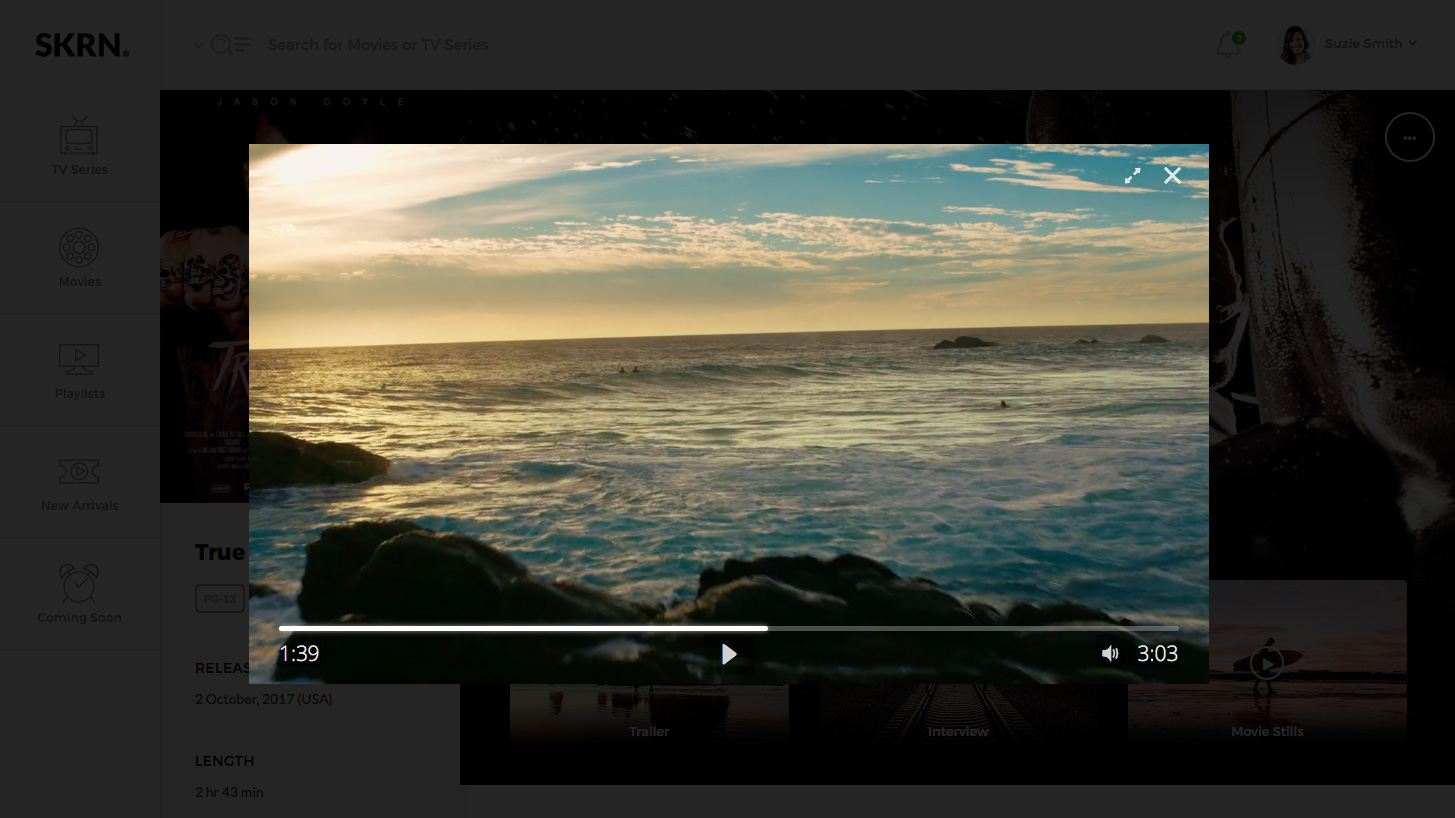Open the Coming Soon section
Viewport: 1455px width, 818px height.
click(x=79, y=594)
